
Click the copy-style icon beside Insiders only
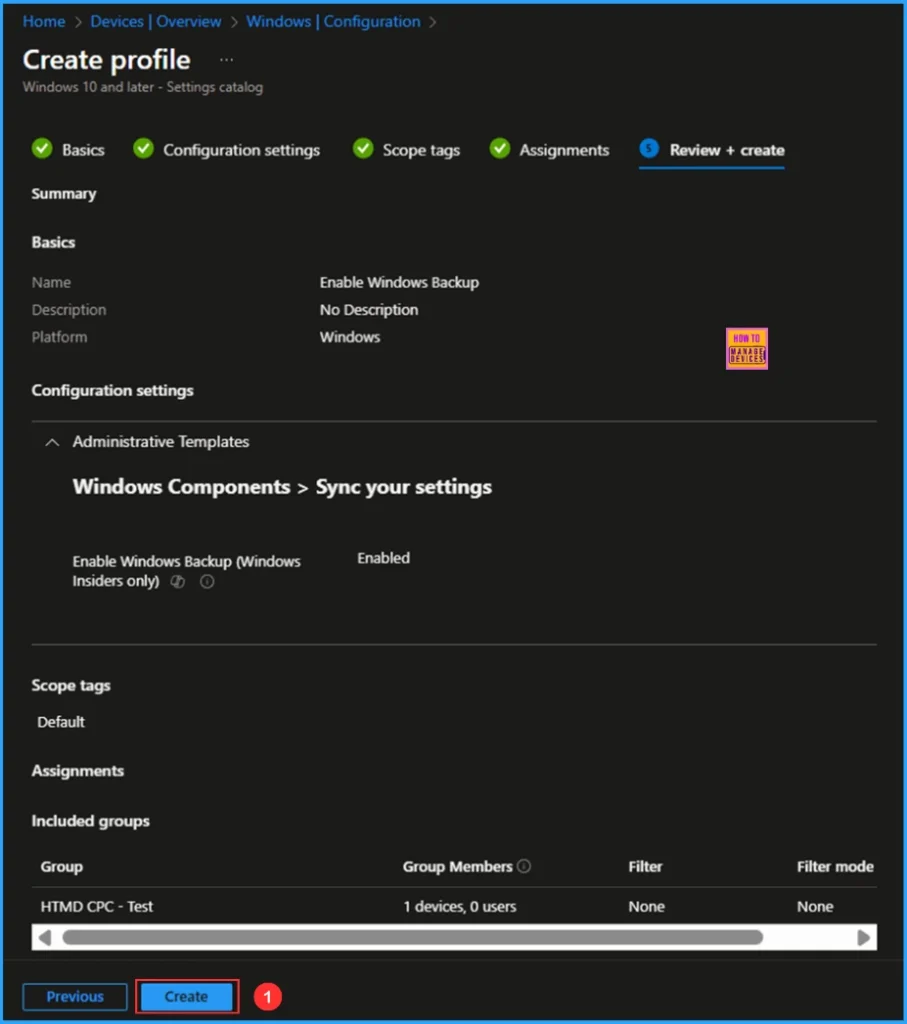point(178,581)
